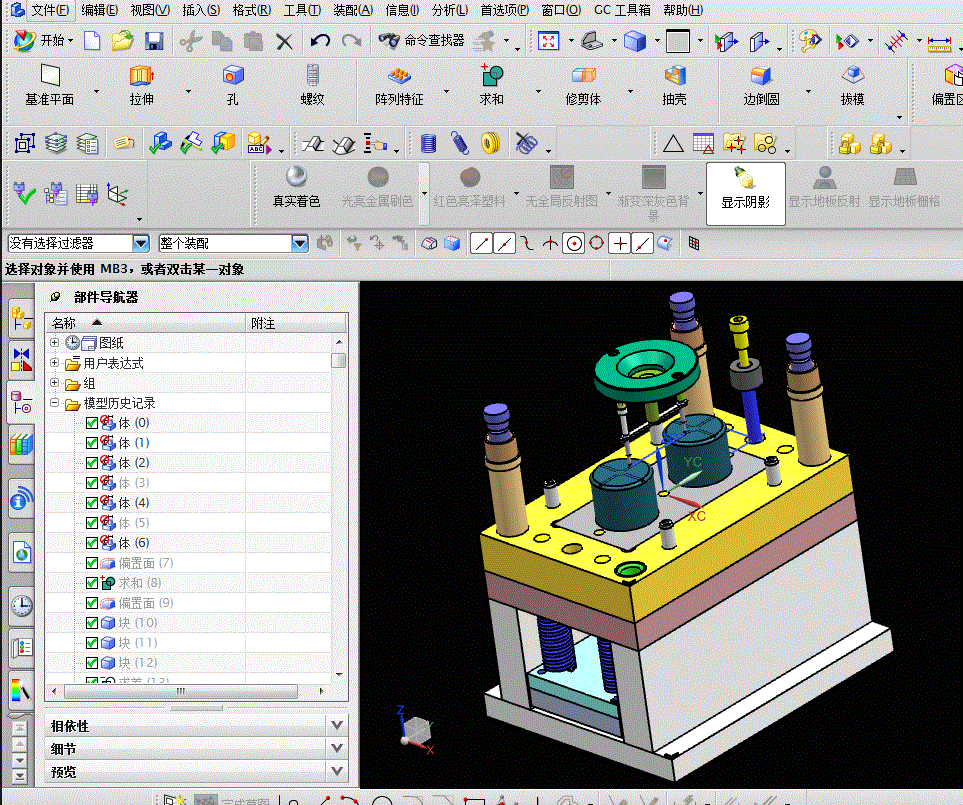Screen dimensions: 963x805
Task: Toggle the 显示阴影 show shadows button
Action: pos(746,193)
